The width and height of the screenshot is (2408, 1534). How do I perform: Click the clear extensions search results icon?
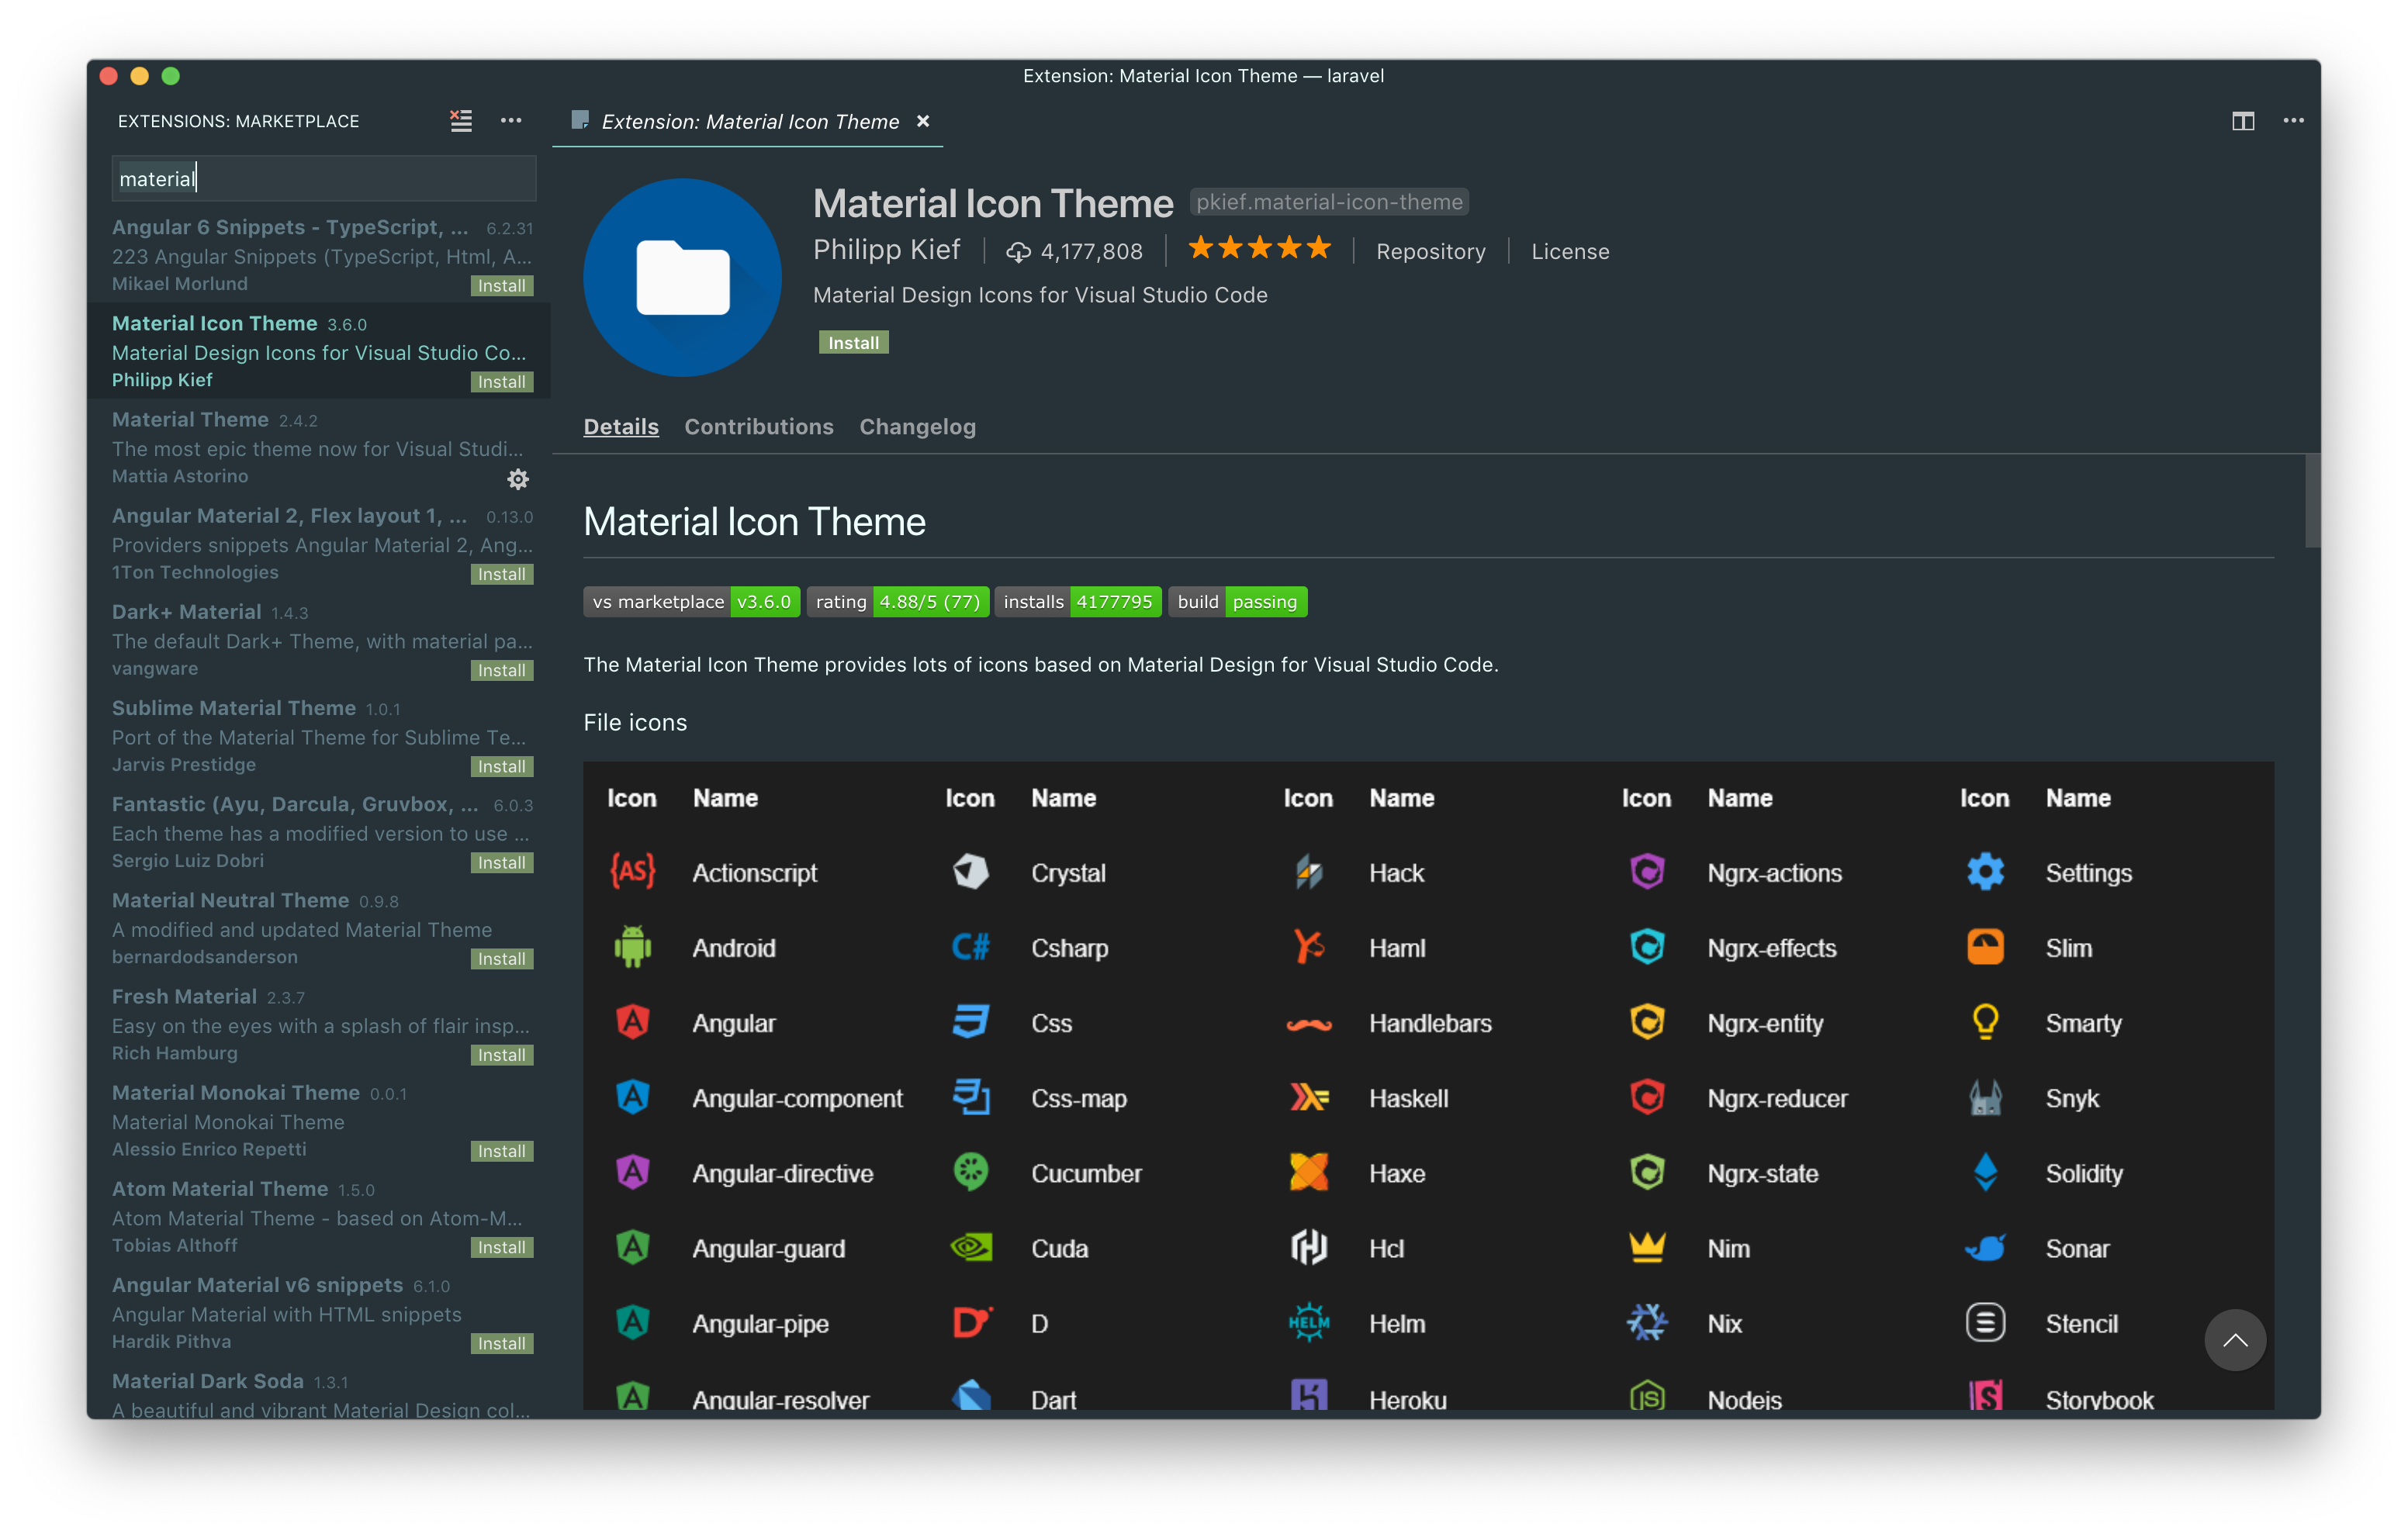pyautogui.click(x=461, y=121)
